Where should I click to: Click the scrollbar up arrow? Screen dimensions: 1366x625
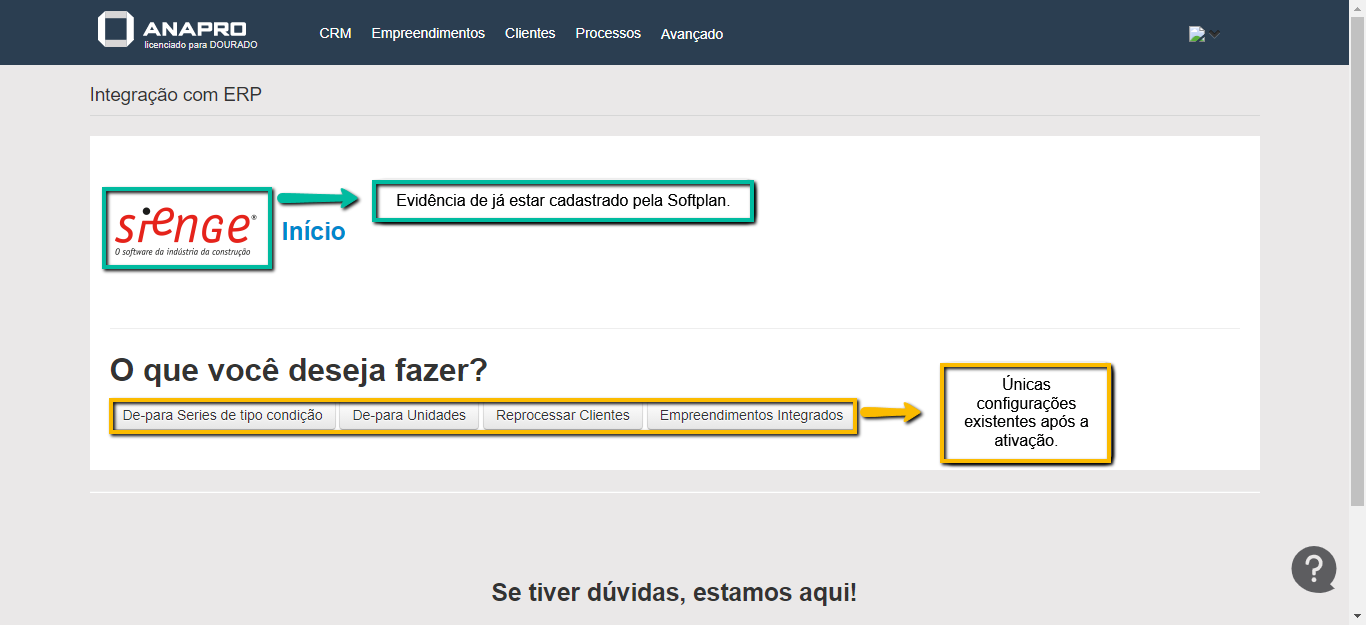coord(1357,8)
